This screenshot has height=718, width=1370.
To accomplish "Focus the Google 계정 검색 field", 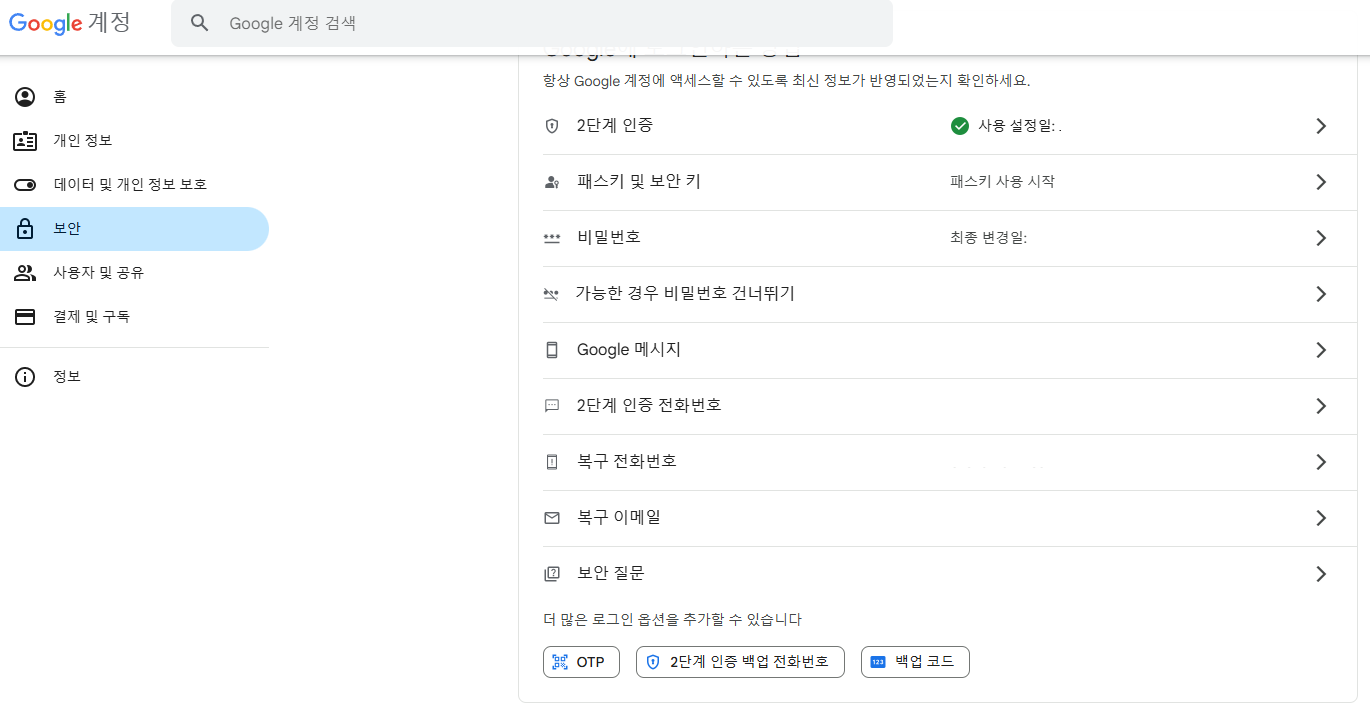I will pyautogui.click(x=532, y=23).
